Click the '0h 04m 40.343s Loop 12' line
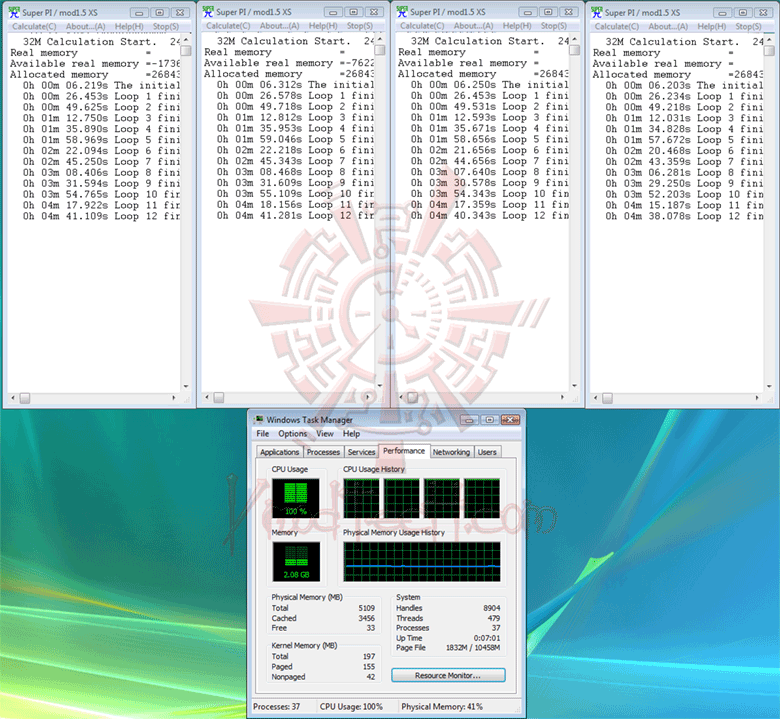The height and width of the screenshot is (719, 780). tap(489, 216)
